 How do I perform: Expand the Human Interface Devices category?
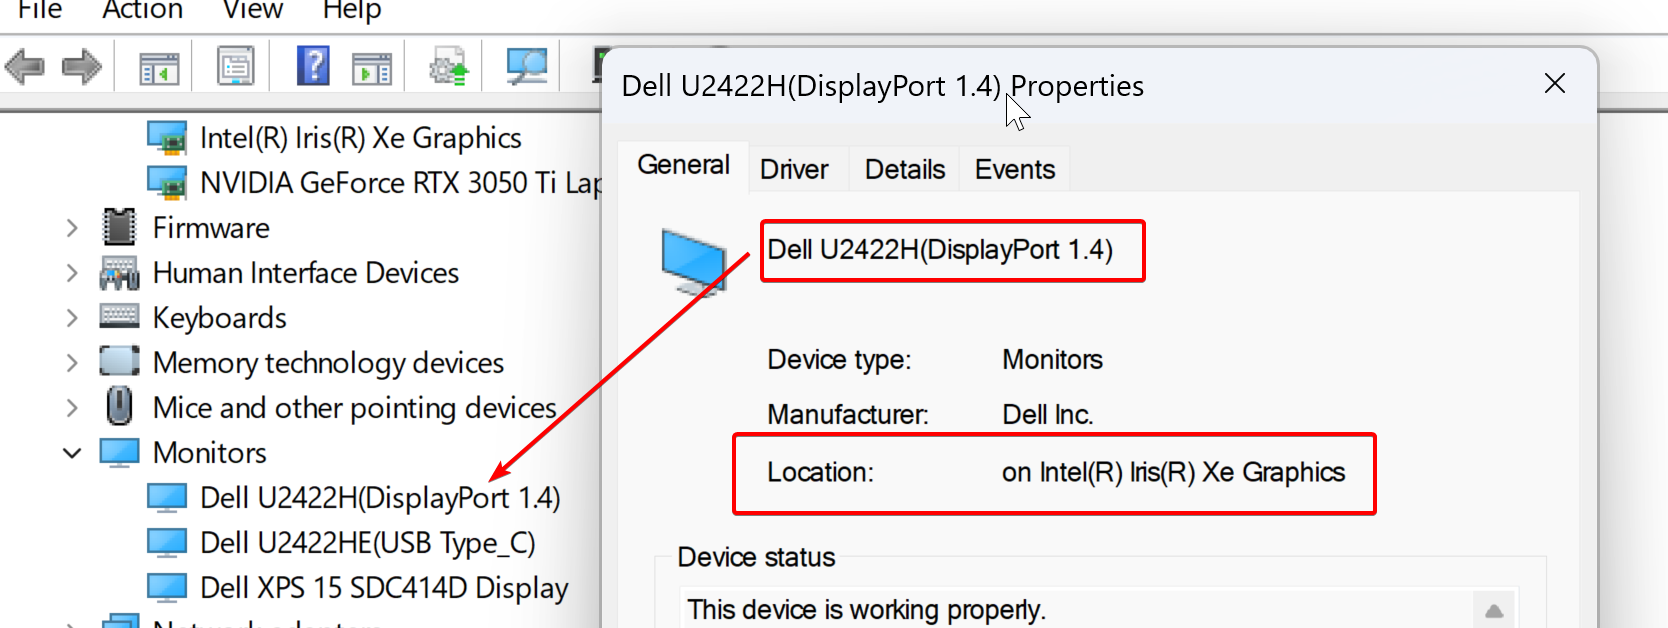coord(72,273)
